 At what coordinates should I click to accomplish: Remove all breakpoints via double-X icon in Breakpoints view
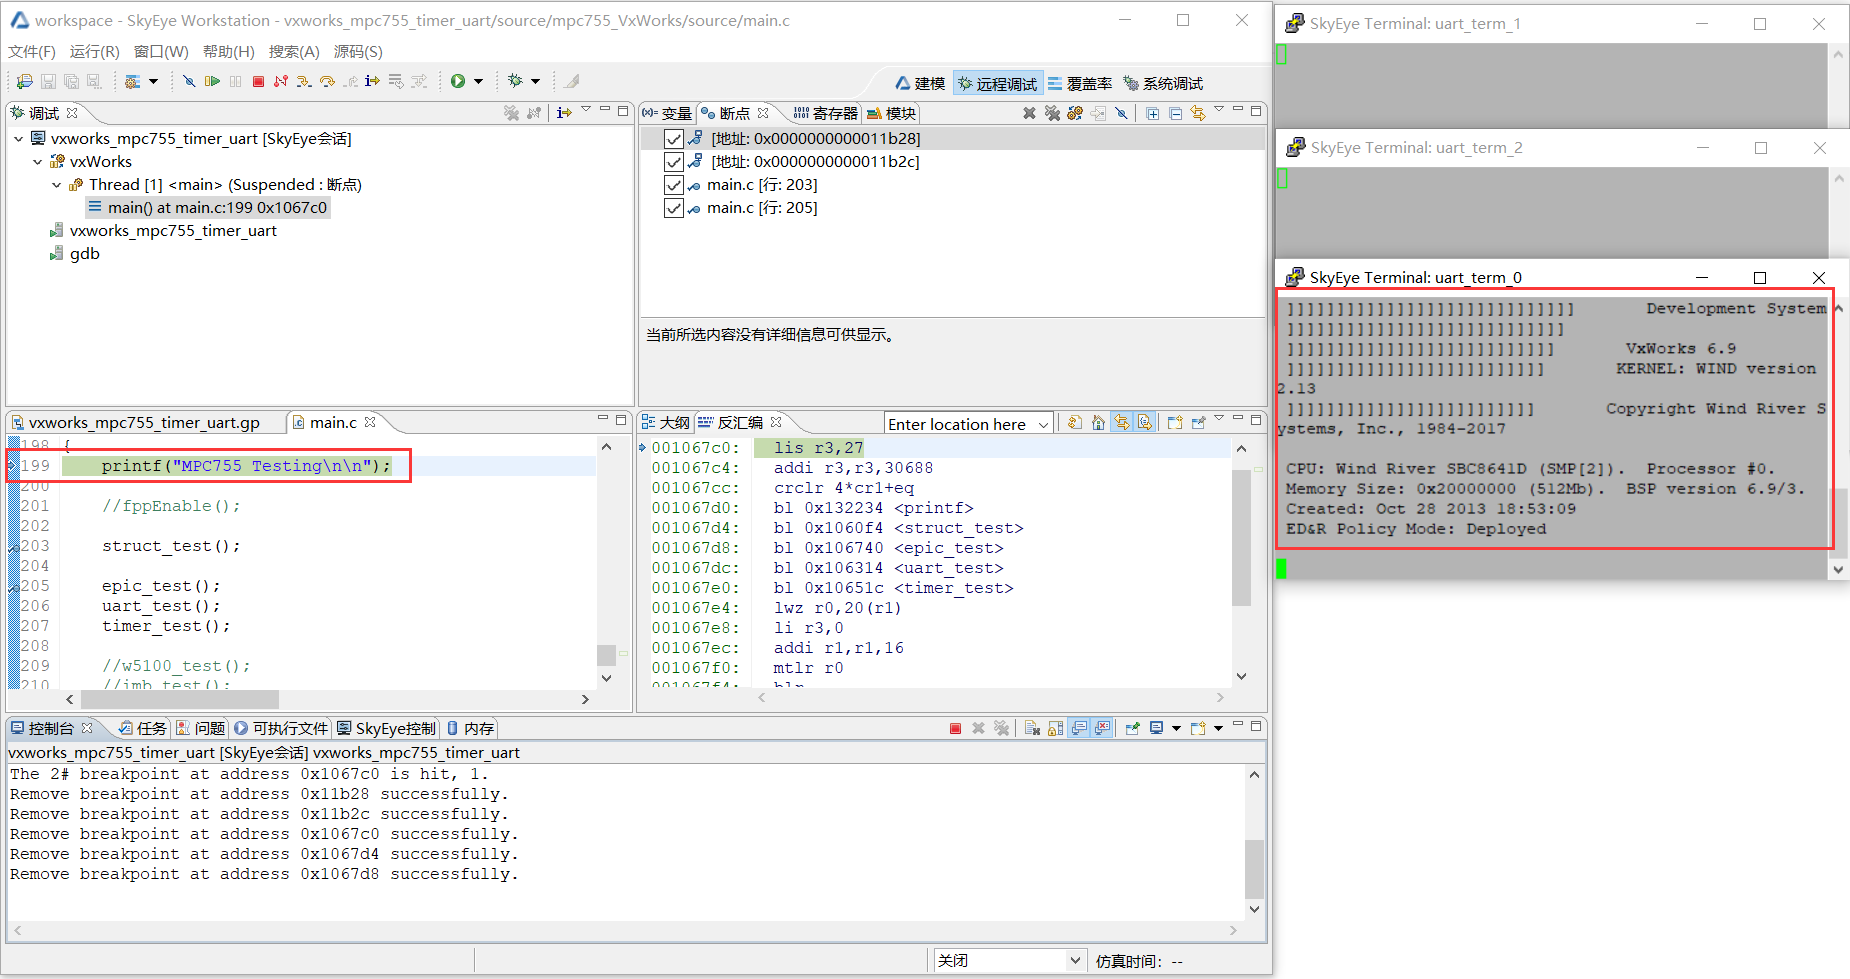[x=1052, y=114]
